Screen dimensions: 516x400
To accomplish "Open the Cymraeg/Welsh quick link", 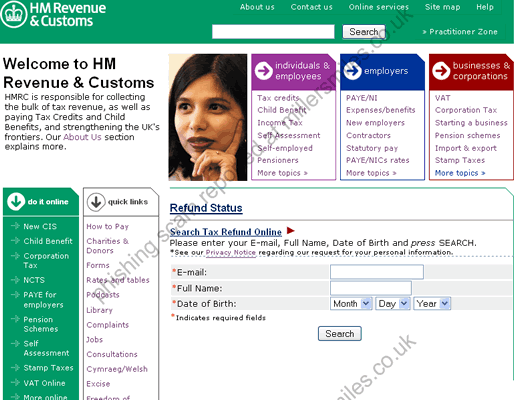I will click(117, 369).
